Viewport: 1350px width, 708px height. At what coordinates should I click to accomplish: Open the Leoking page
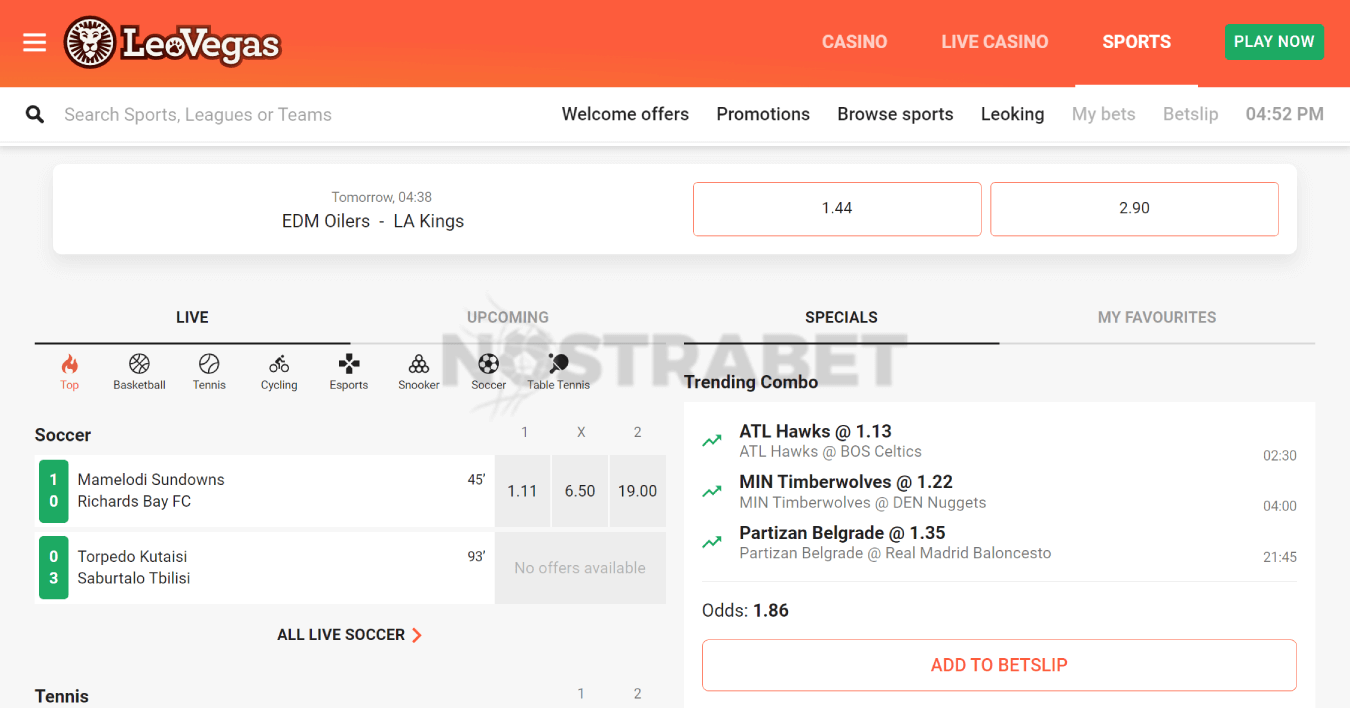(1012, 114)
